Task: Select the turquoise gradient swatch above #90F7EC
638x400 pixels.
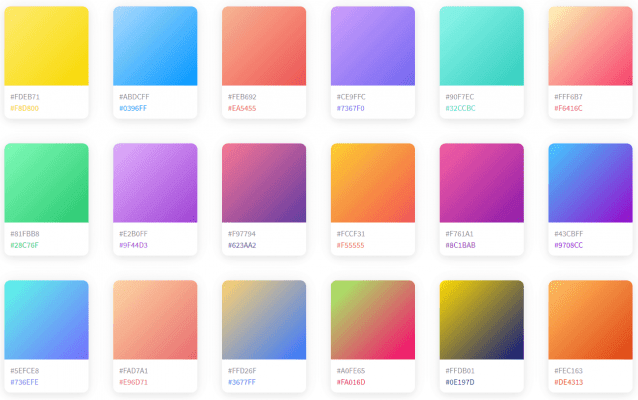Action: coord(482,46)
